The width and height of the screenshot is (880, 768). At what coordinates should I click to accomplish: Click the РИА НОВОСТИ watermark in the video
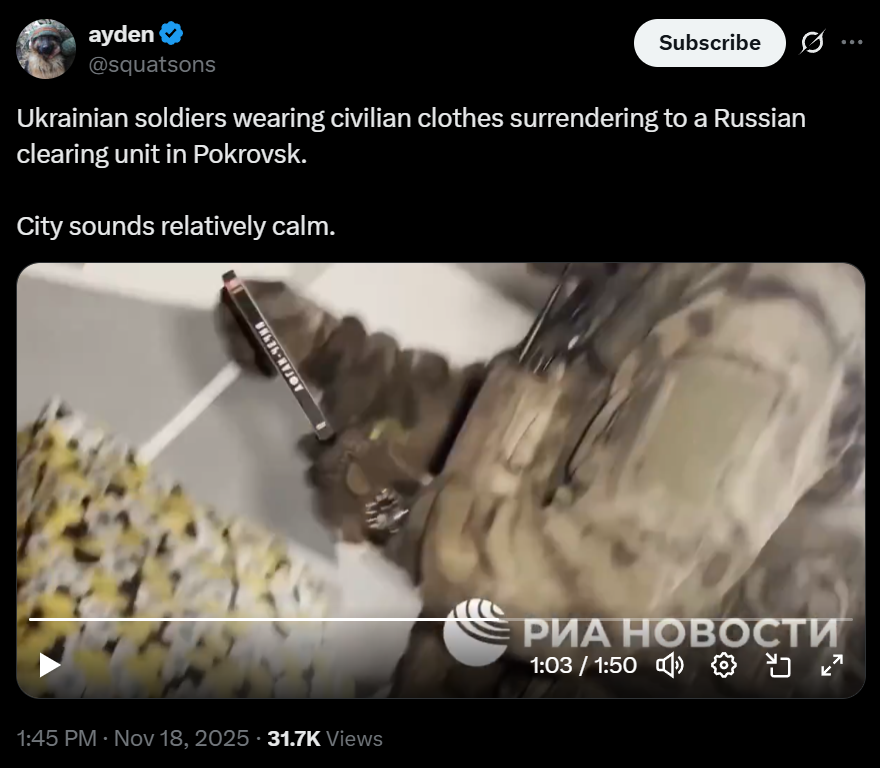640,632
